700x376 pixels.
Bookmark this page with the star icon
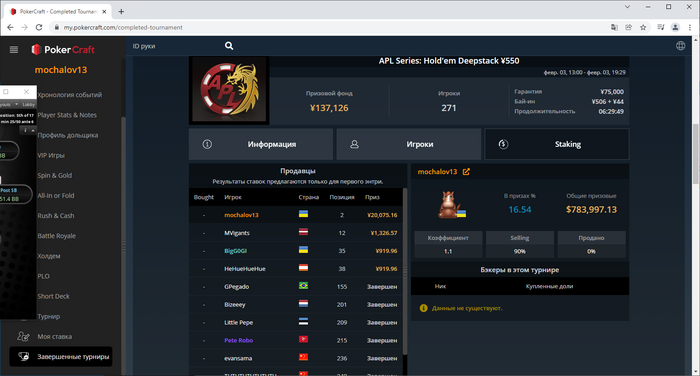pyautogui.click(x=643, y=27)
